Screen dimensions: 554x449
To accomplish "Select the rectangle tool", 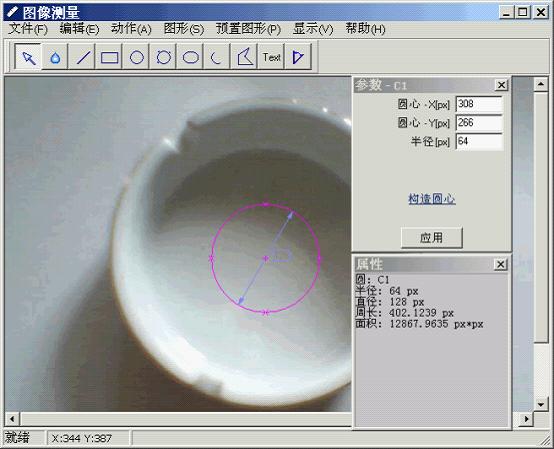I will click(110, 57).
